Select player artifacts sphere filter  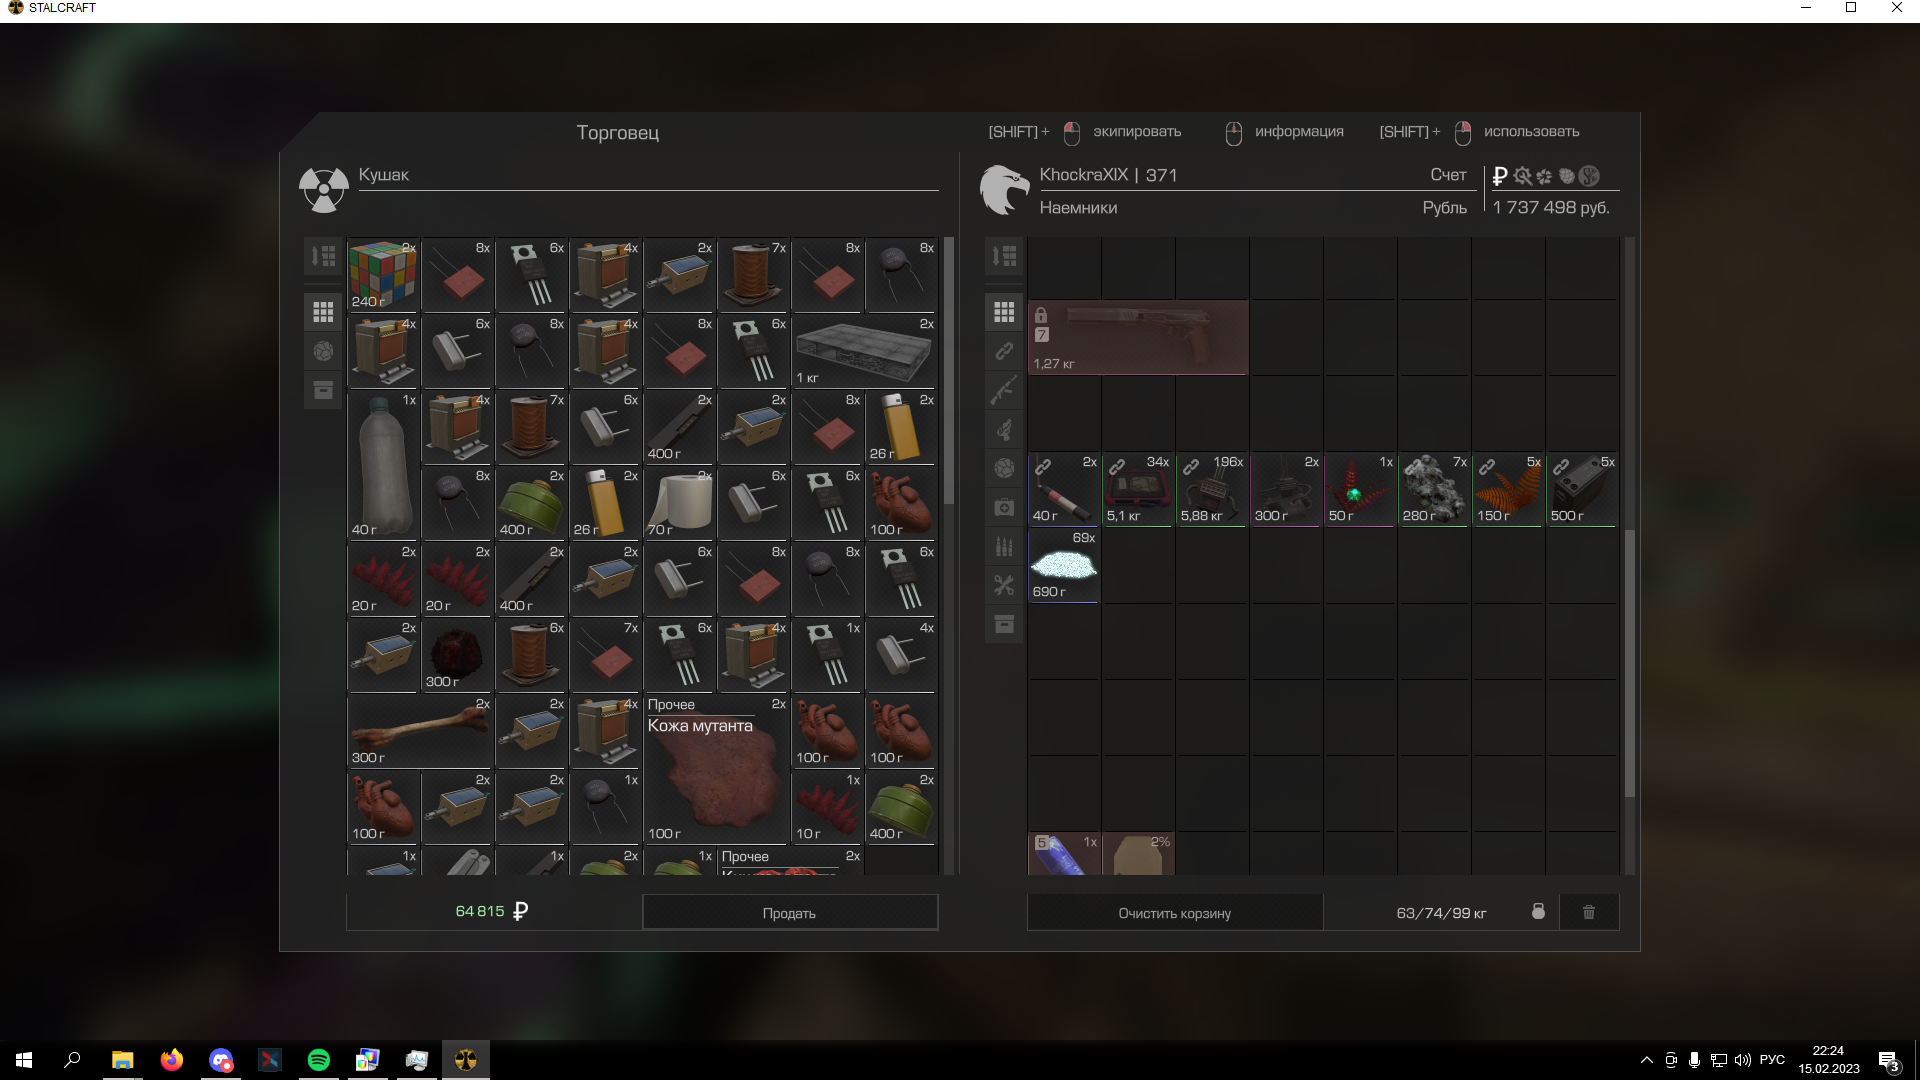[1004, 468]
